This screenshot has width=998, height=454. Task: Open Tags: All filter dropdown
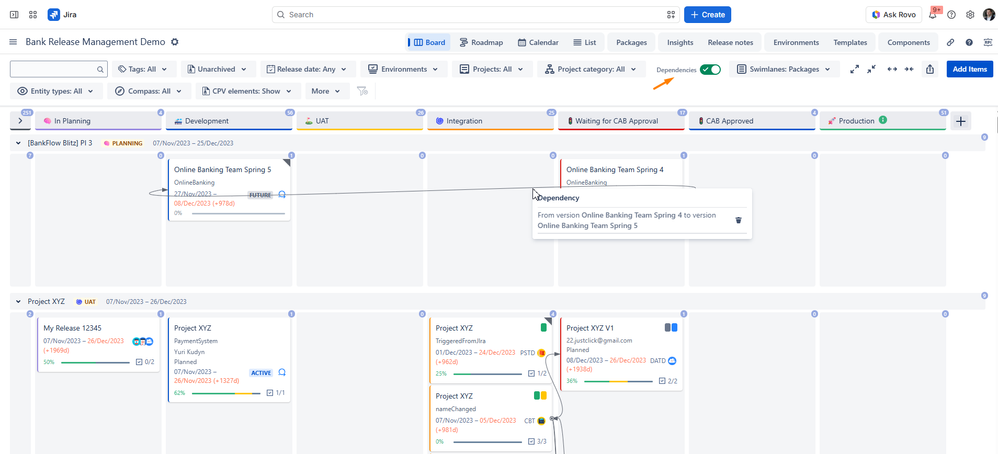143,69
